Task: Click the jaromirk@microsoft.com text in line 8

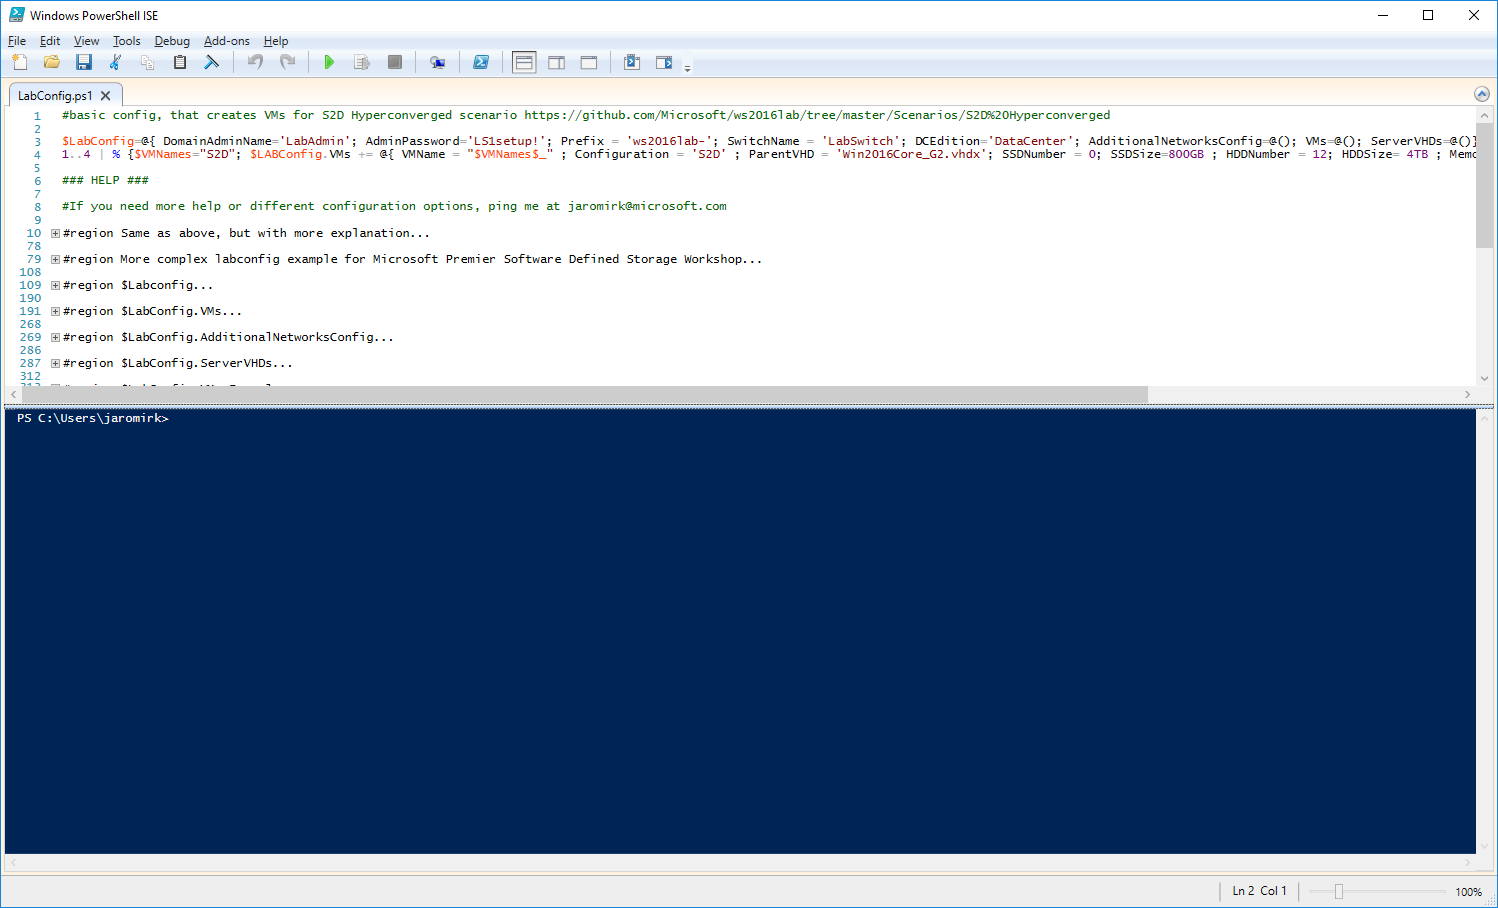Action: [647, 206]
